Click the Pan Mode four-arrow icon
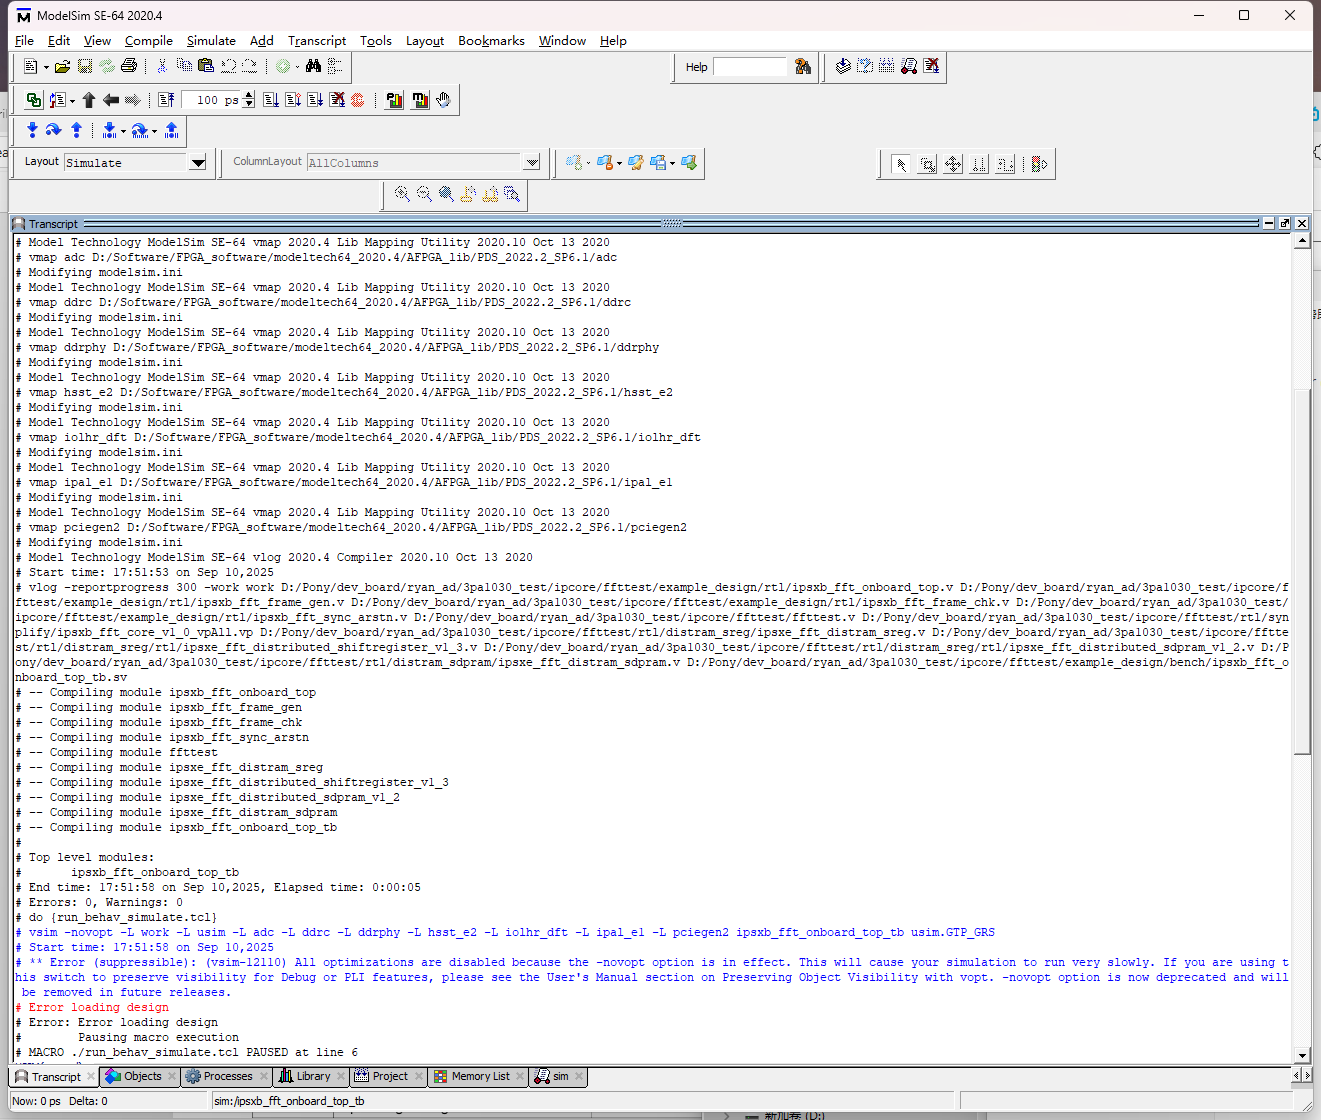This screenshot has width=1321, height=1120. [953, 164]
